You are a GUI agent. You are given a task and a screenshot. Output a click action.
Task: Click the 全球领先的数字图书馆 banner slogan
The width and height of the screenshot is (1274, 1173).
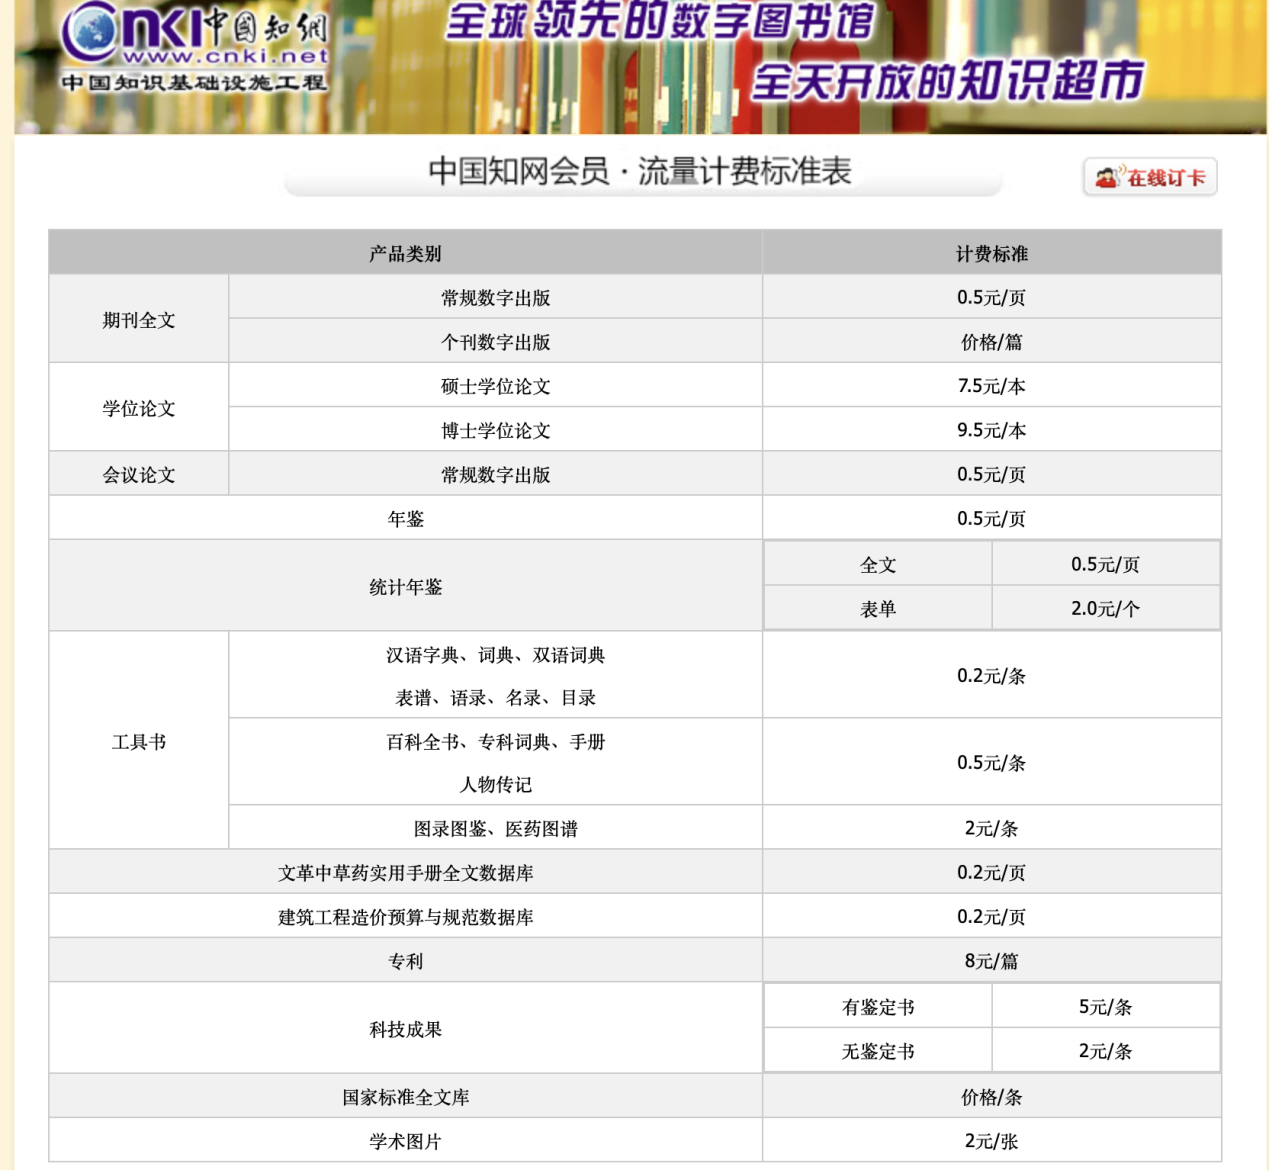(x=660, y=21)
